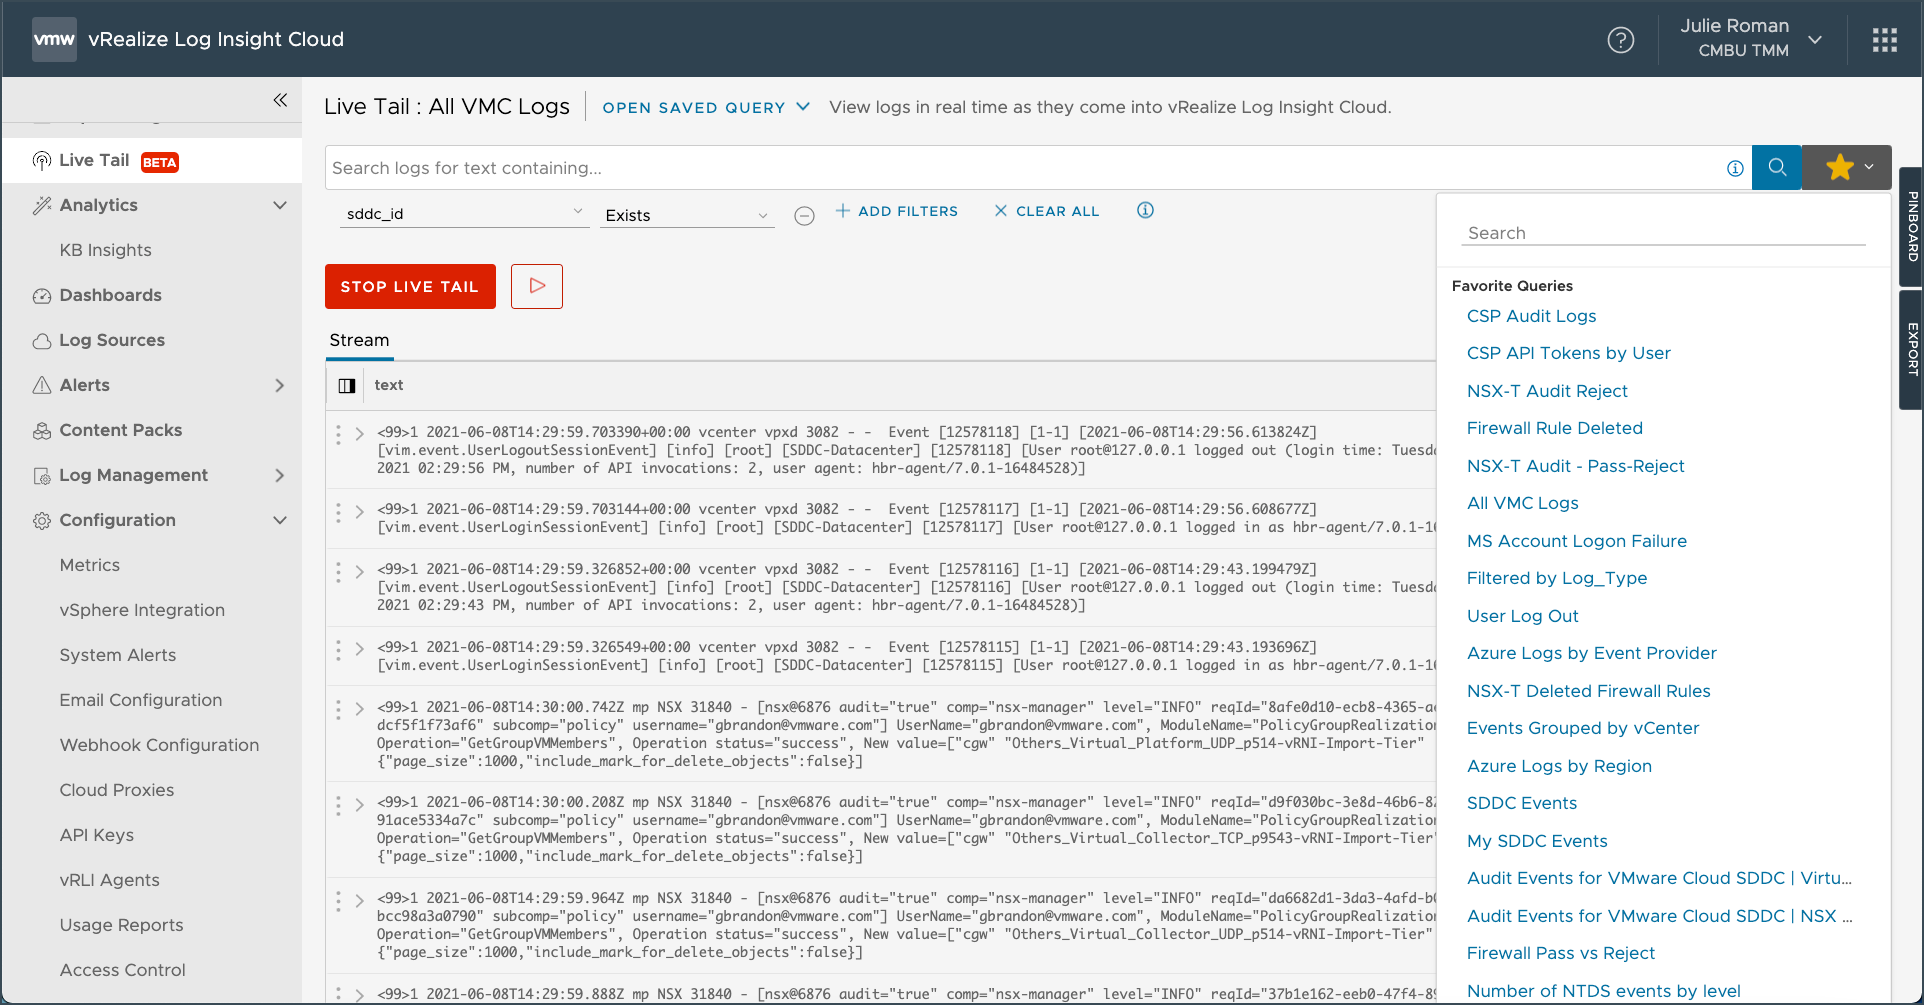This screenshot has width=1924, height=1005.
Task: Open API Keys page
Action: pyautogui.click(x=97, y=836)
